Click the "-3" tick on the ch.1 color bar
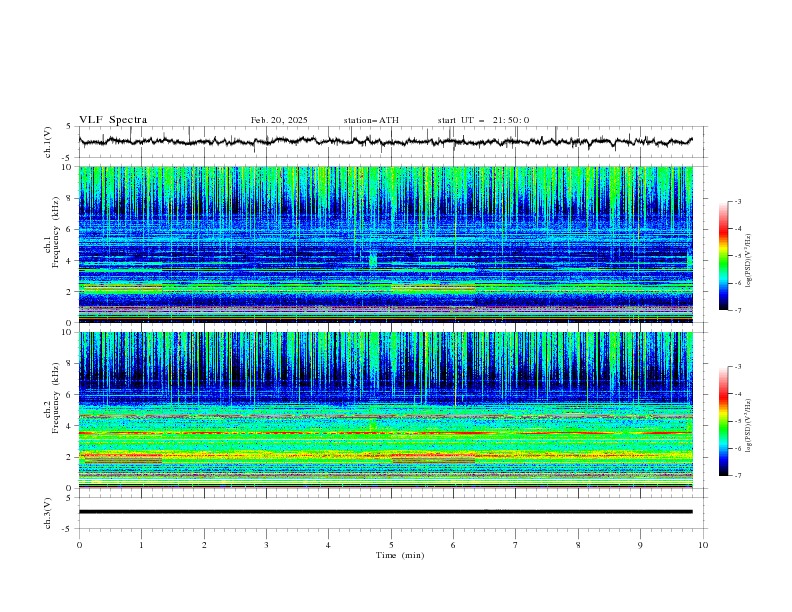Image resolution: width=792 pixels, height=612 pixels. coord(738,201)
